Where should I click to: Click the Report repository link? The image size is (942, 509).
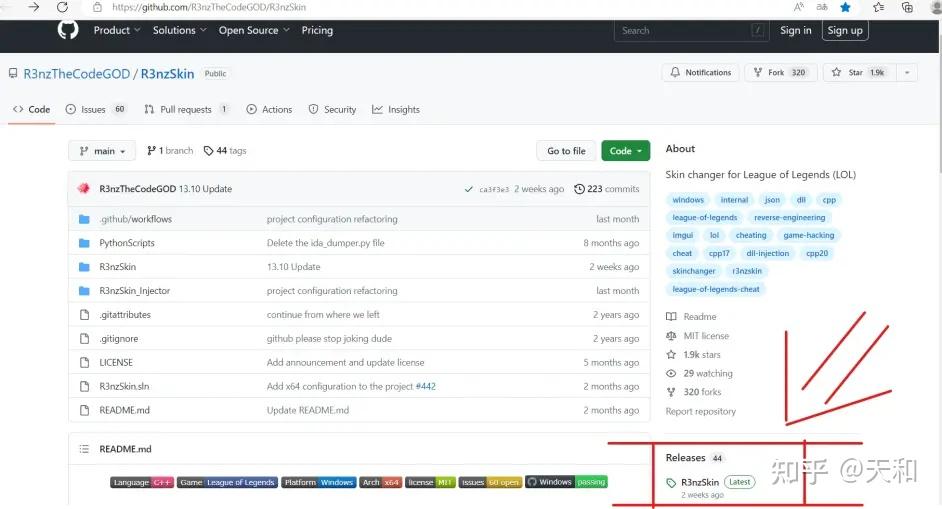click(700, 412)
